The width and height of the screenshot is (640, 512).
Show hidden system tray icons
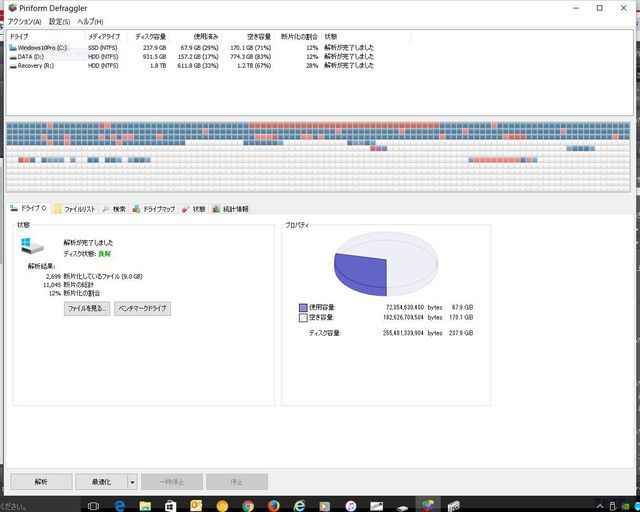click(x=600, y=507)
